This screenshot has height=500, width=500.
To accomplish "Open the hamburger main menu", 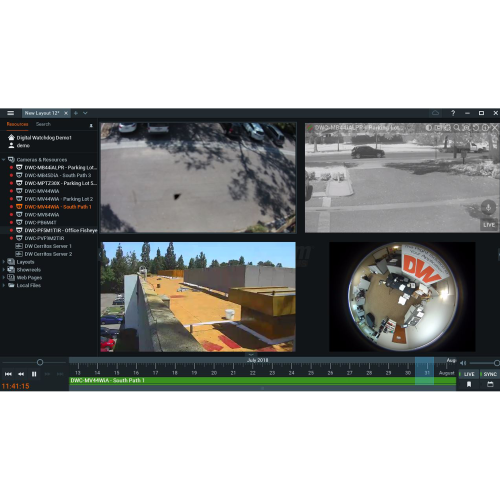I will [x=10, y=113].
